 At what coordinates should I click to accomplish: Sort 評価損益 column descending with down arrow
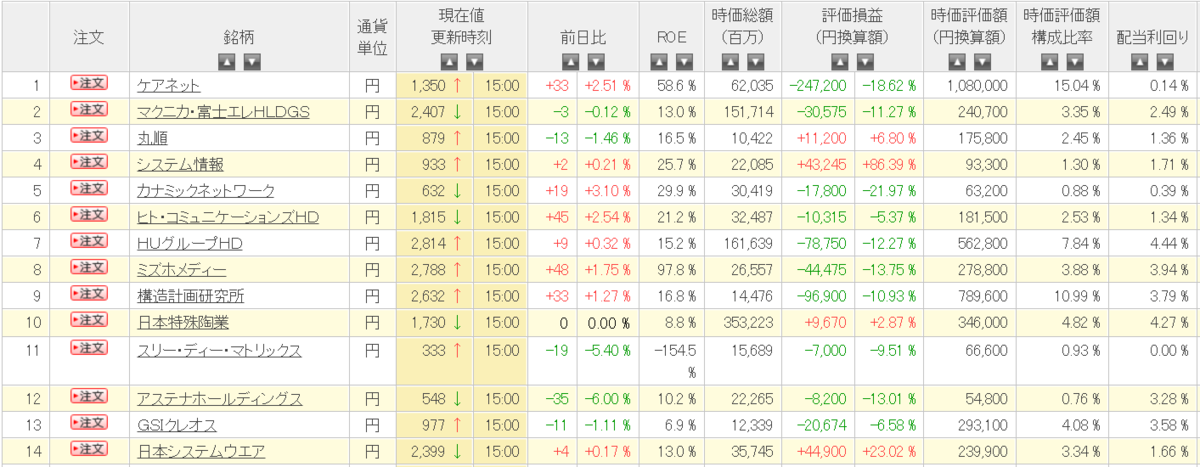(865, 62)
